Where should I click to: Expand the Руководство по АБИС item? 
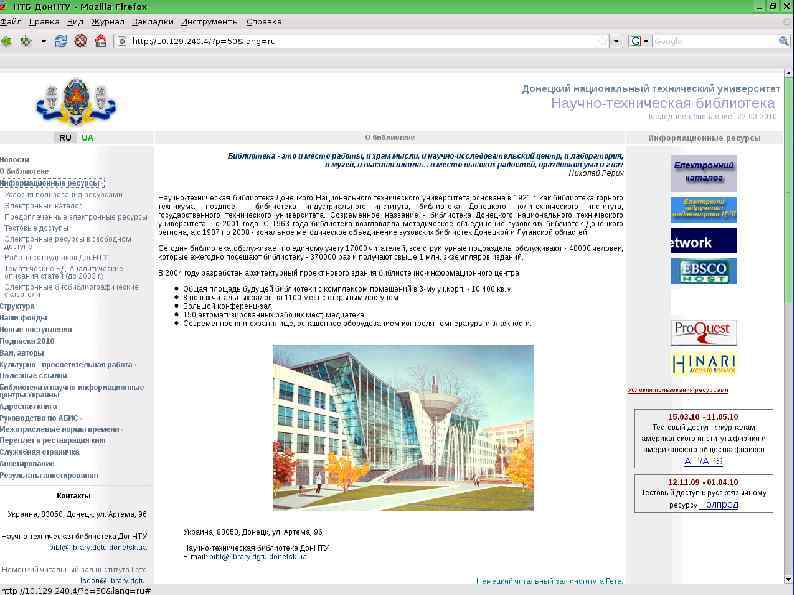tap(41, 418)
